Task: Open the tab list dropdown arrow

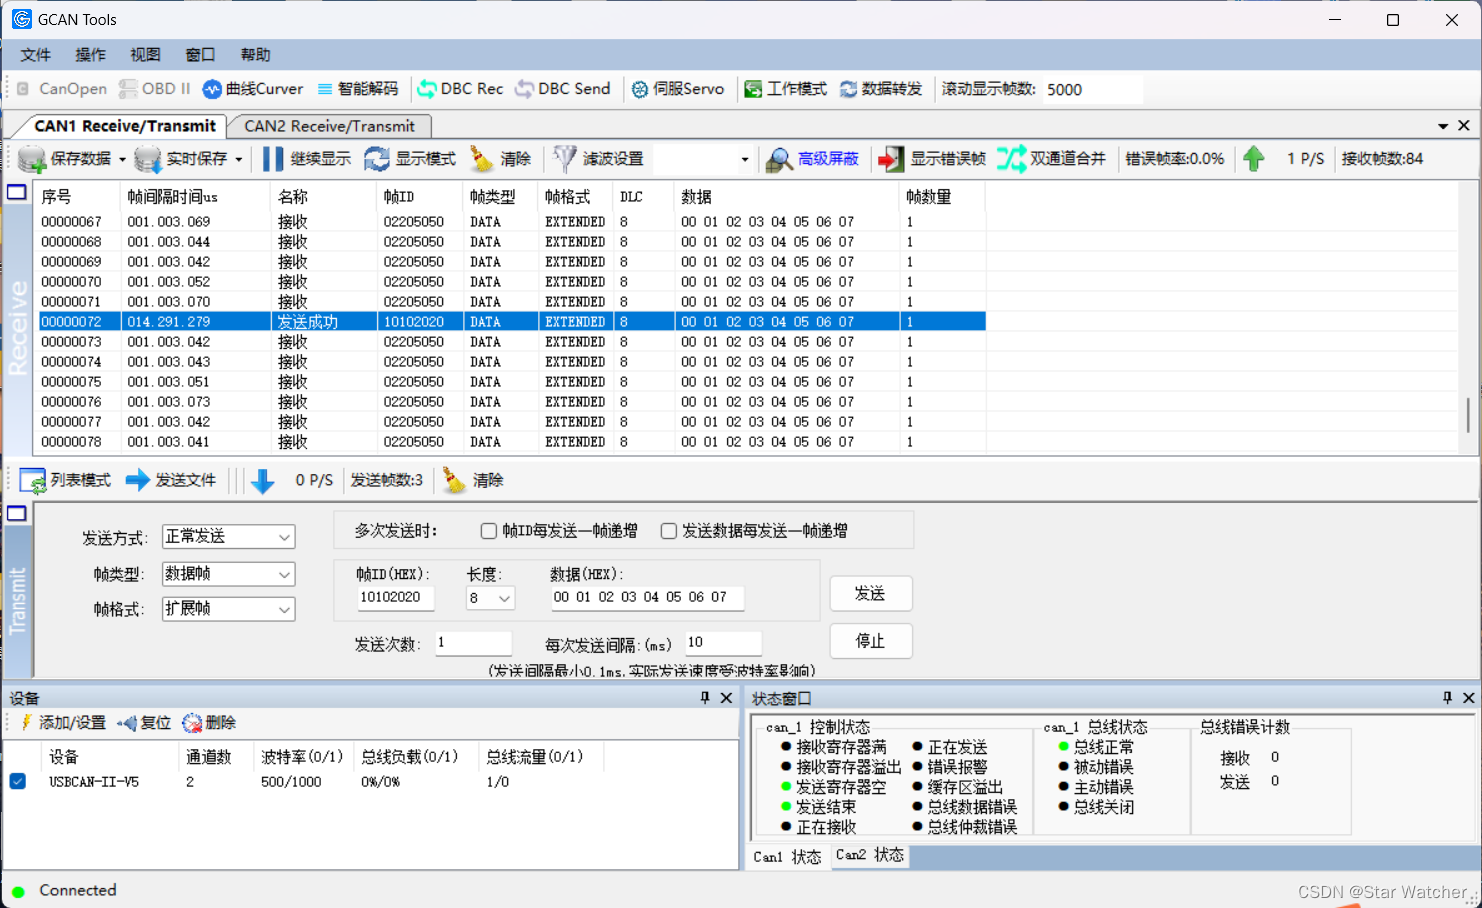Action: pyautogui.click(x=1443, y=126)
